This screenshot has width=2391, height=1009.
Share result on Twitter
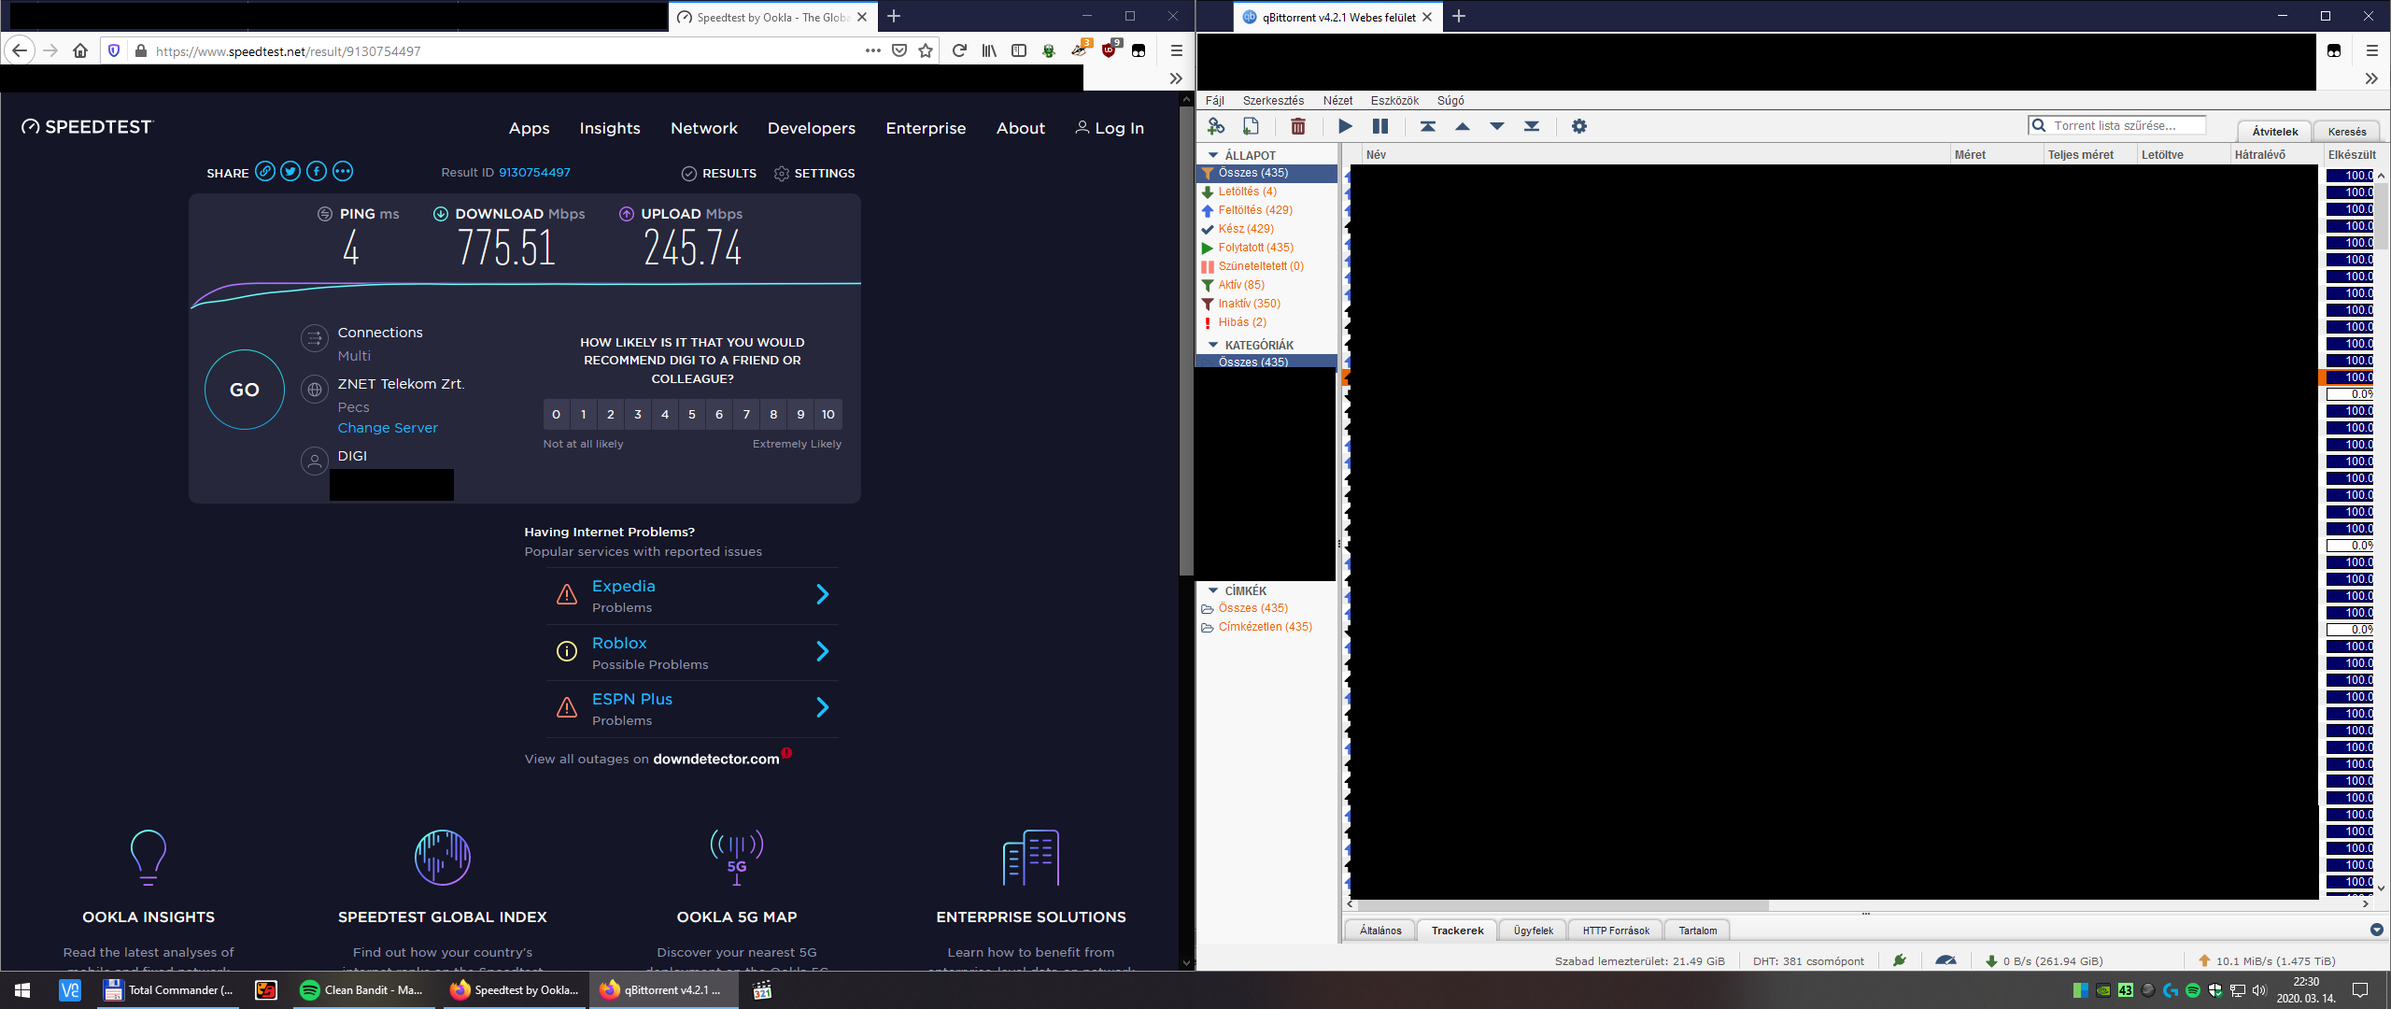[x=291, y=171]
